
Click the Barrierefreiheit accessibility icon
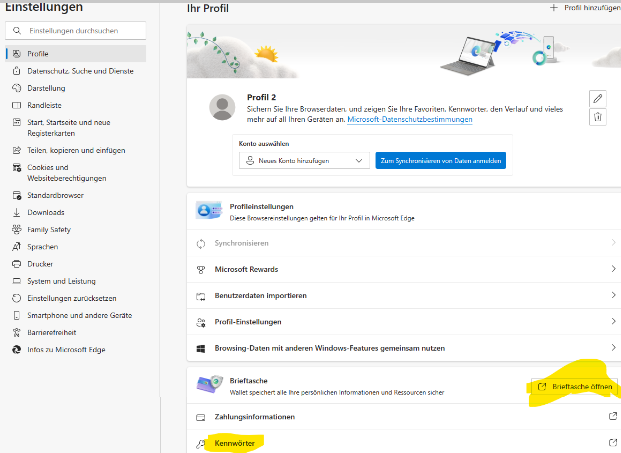pyautogui.click(x=17, y=333)
